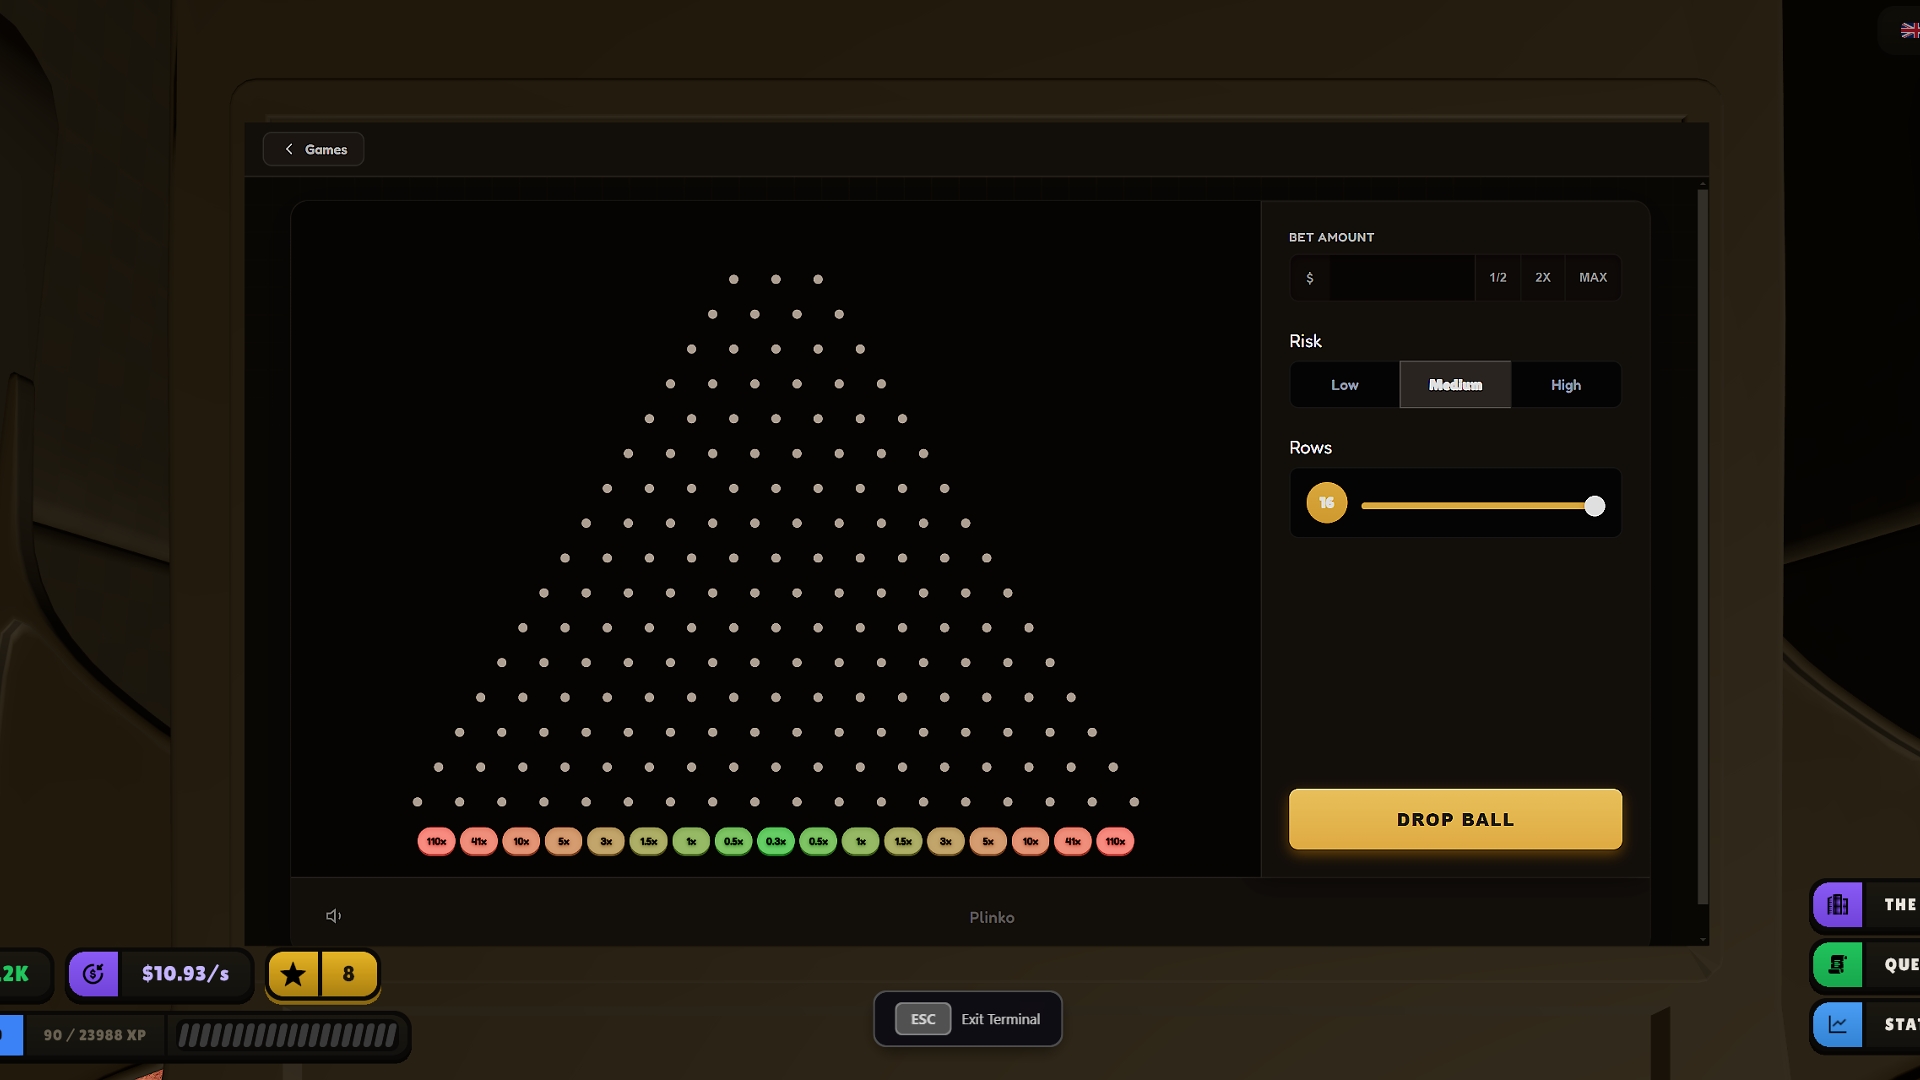
Task: Click the leftmost 110x multiplier slot
Action: pyautogui.click(x=436, y=842)
